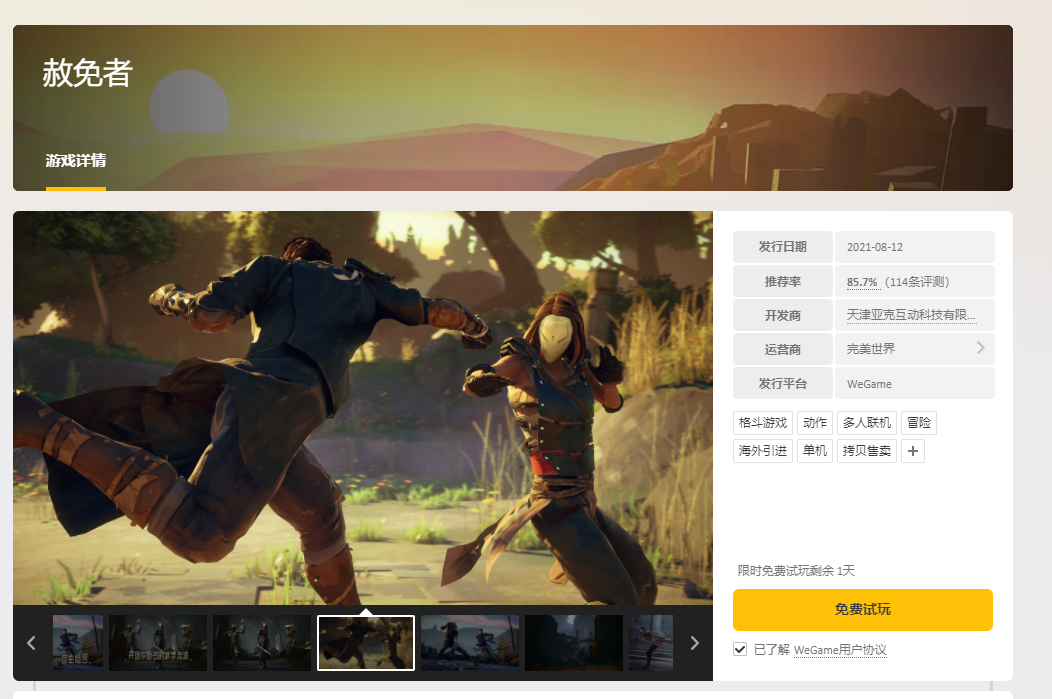Select the 拷贝售卖 tag
This screenshot has width=1052, height=699.
tap(867, 451)
